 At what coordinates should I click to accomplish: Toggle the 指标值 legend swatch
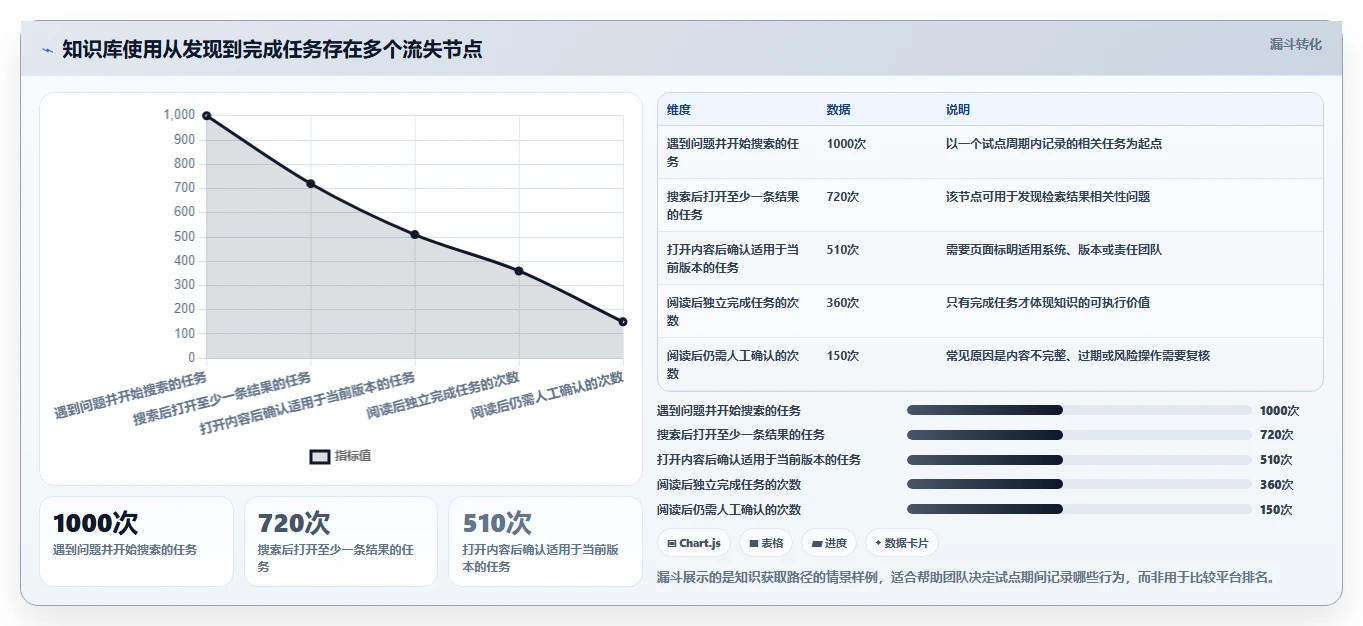pyautogui.click(x=320, y=456)
